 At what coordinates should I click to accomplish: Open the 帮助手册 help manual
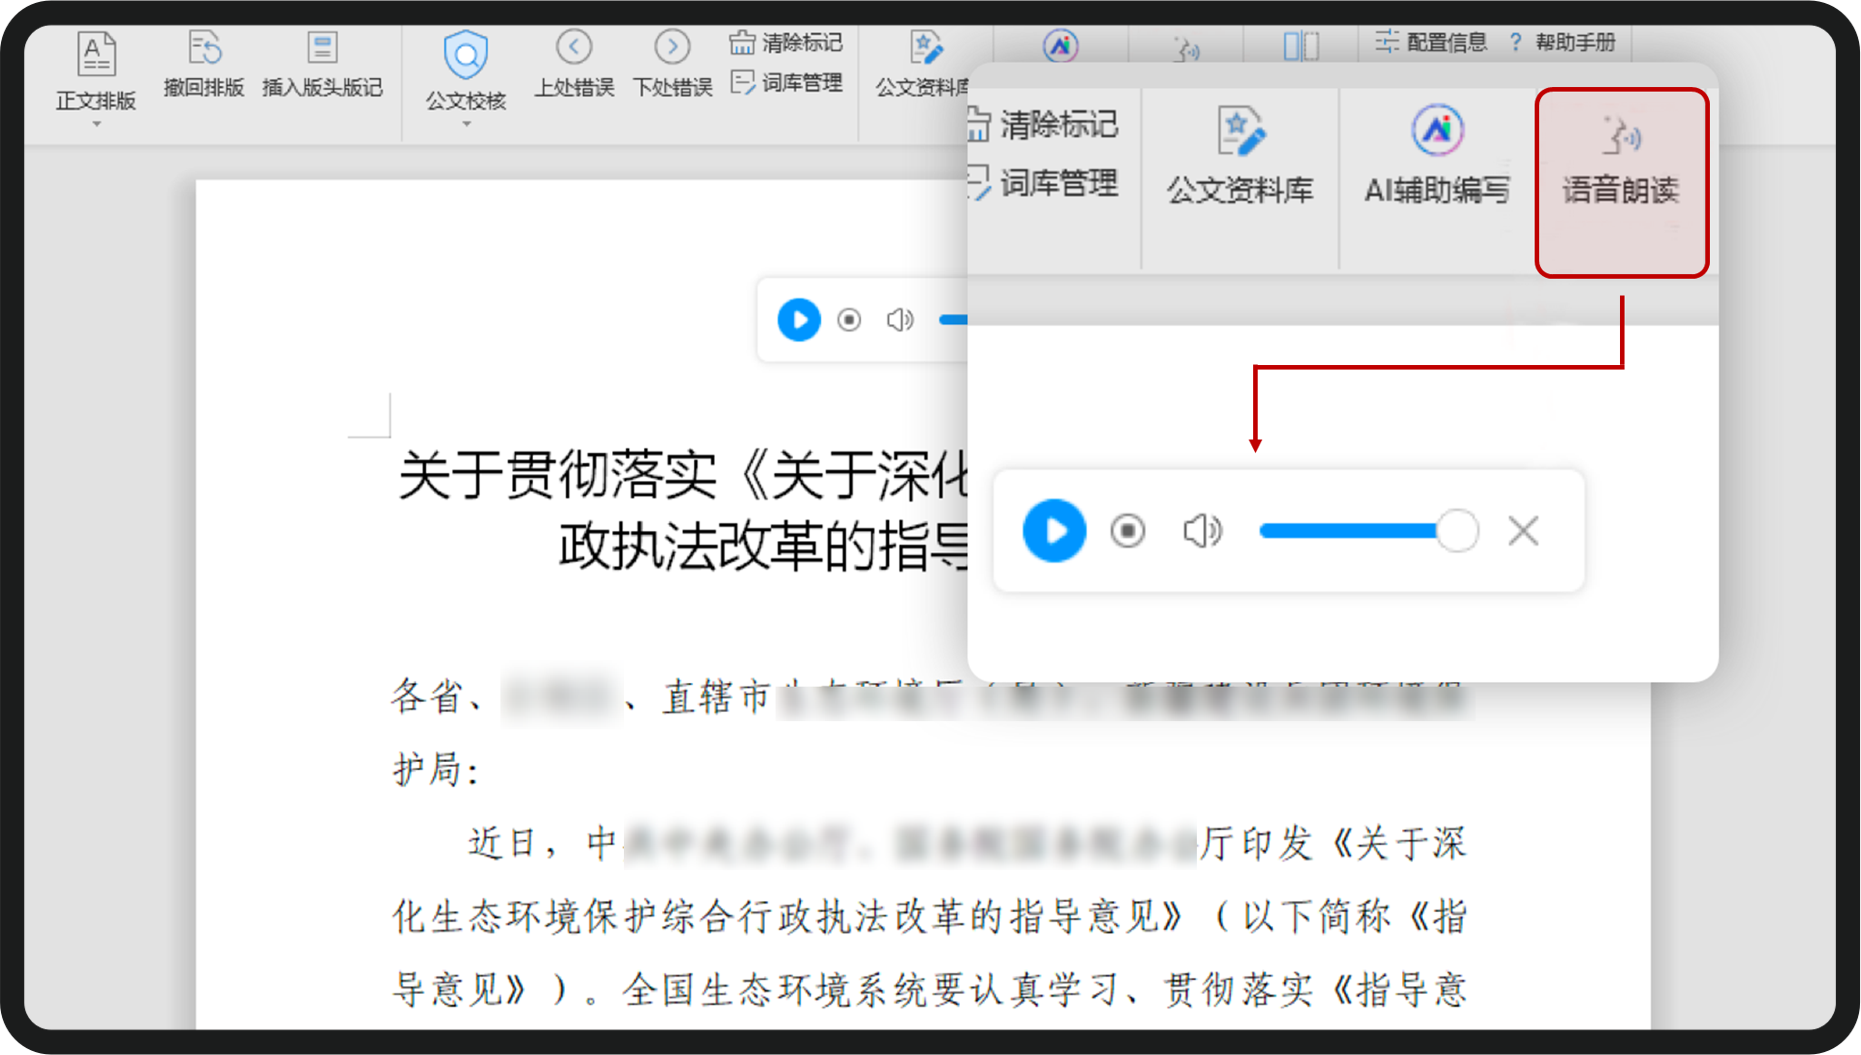1564,42
